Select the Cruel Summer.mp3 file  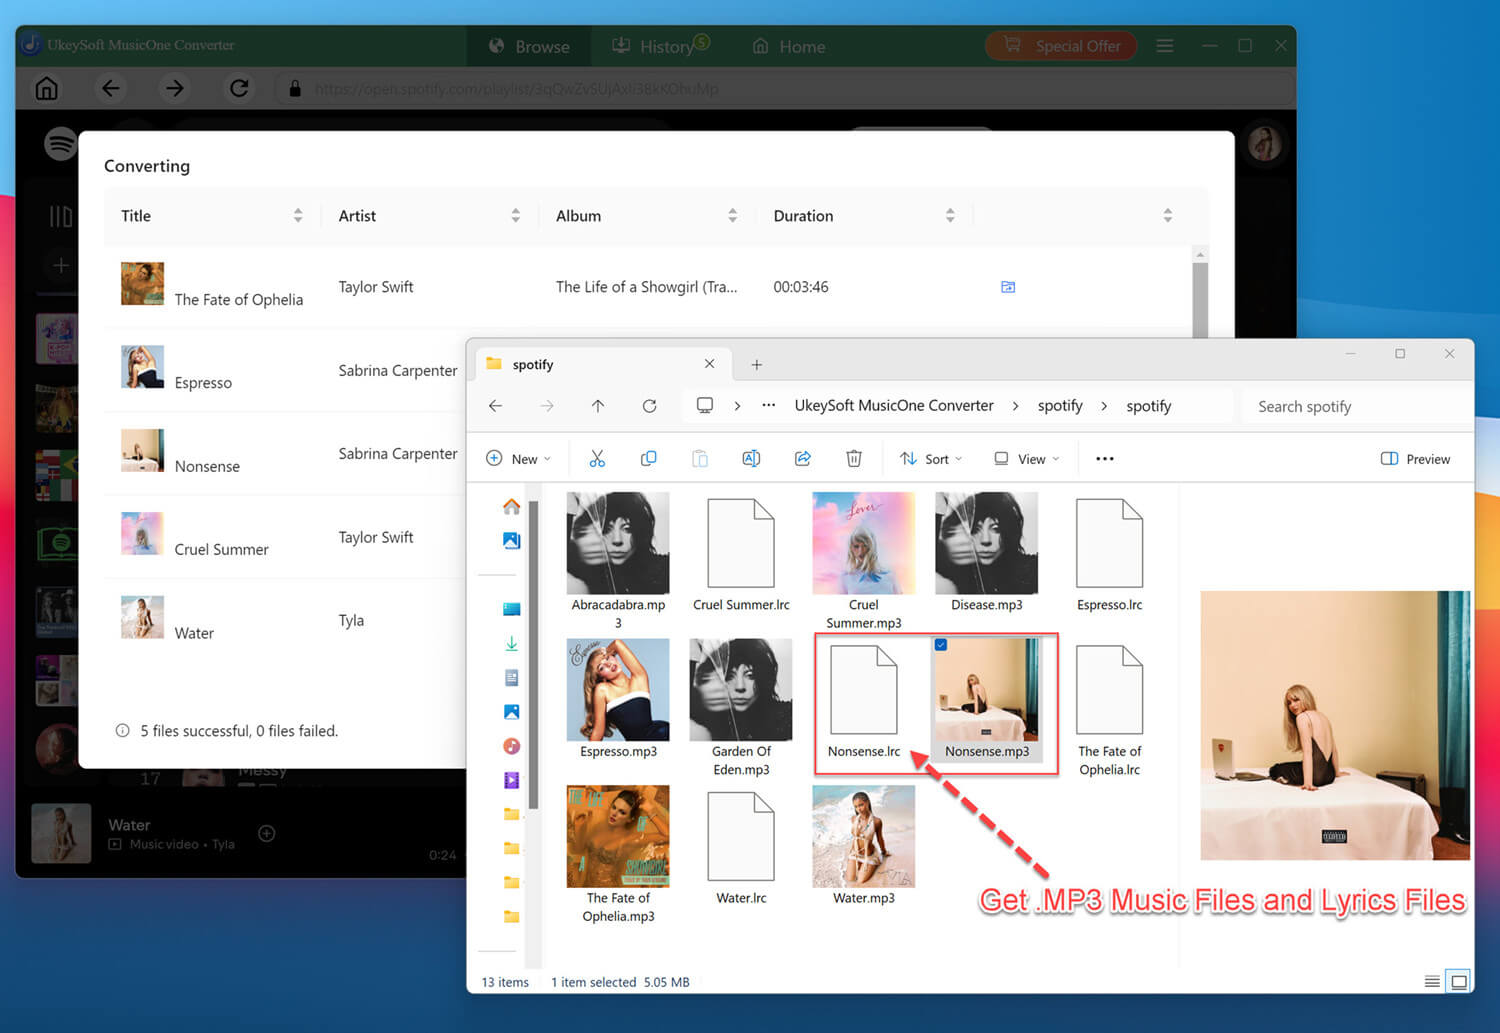click(864, 561)
